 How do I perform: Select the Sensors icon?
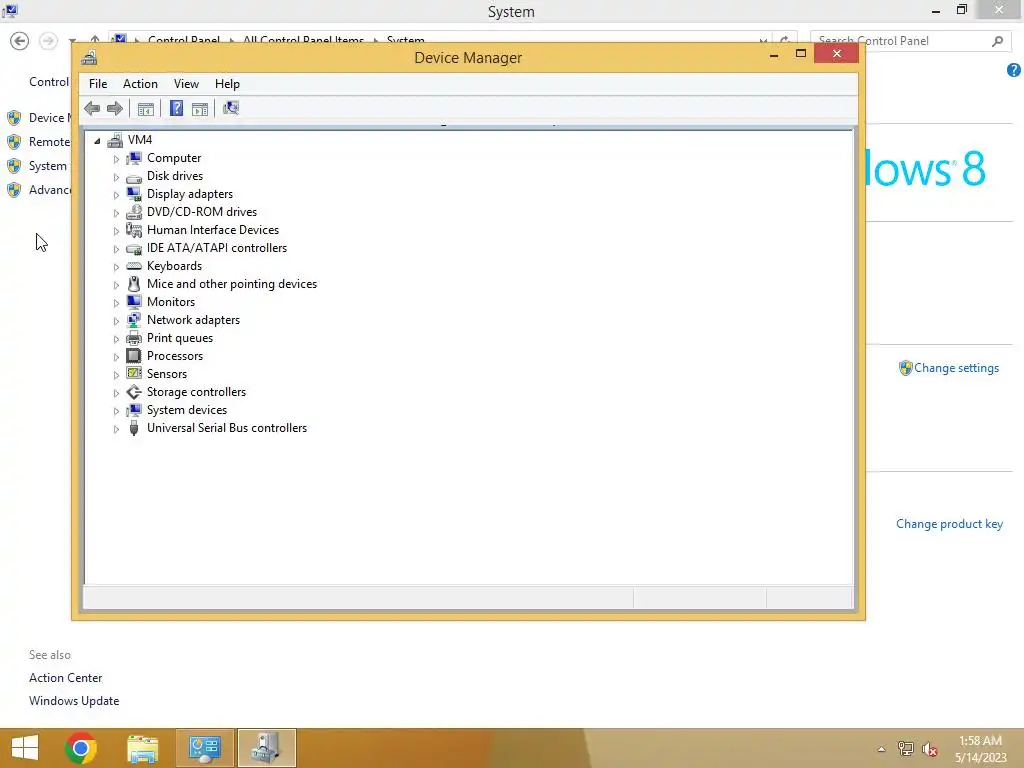tap(134, 374)
